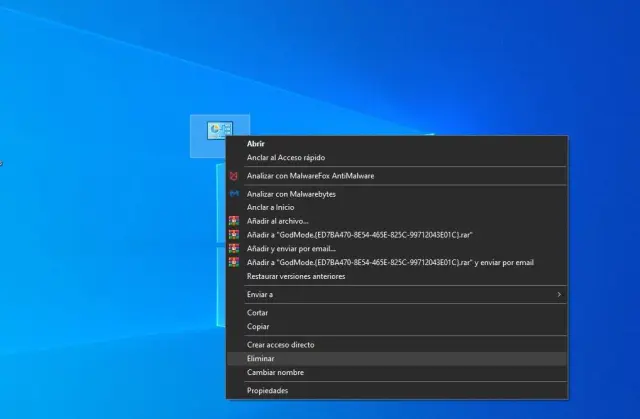The width and height of the screenshot is (640, 419).
Task: Click the Malwarebytes logo icon
Action: (x=234, y=194)
